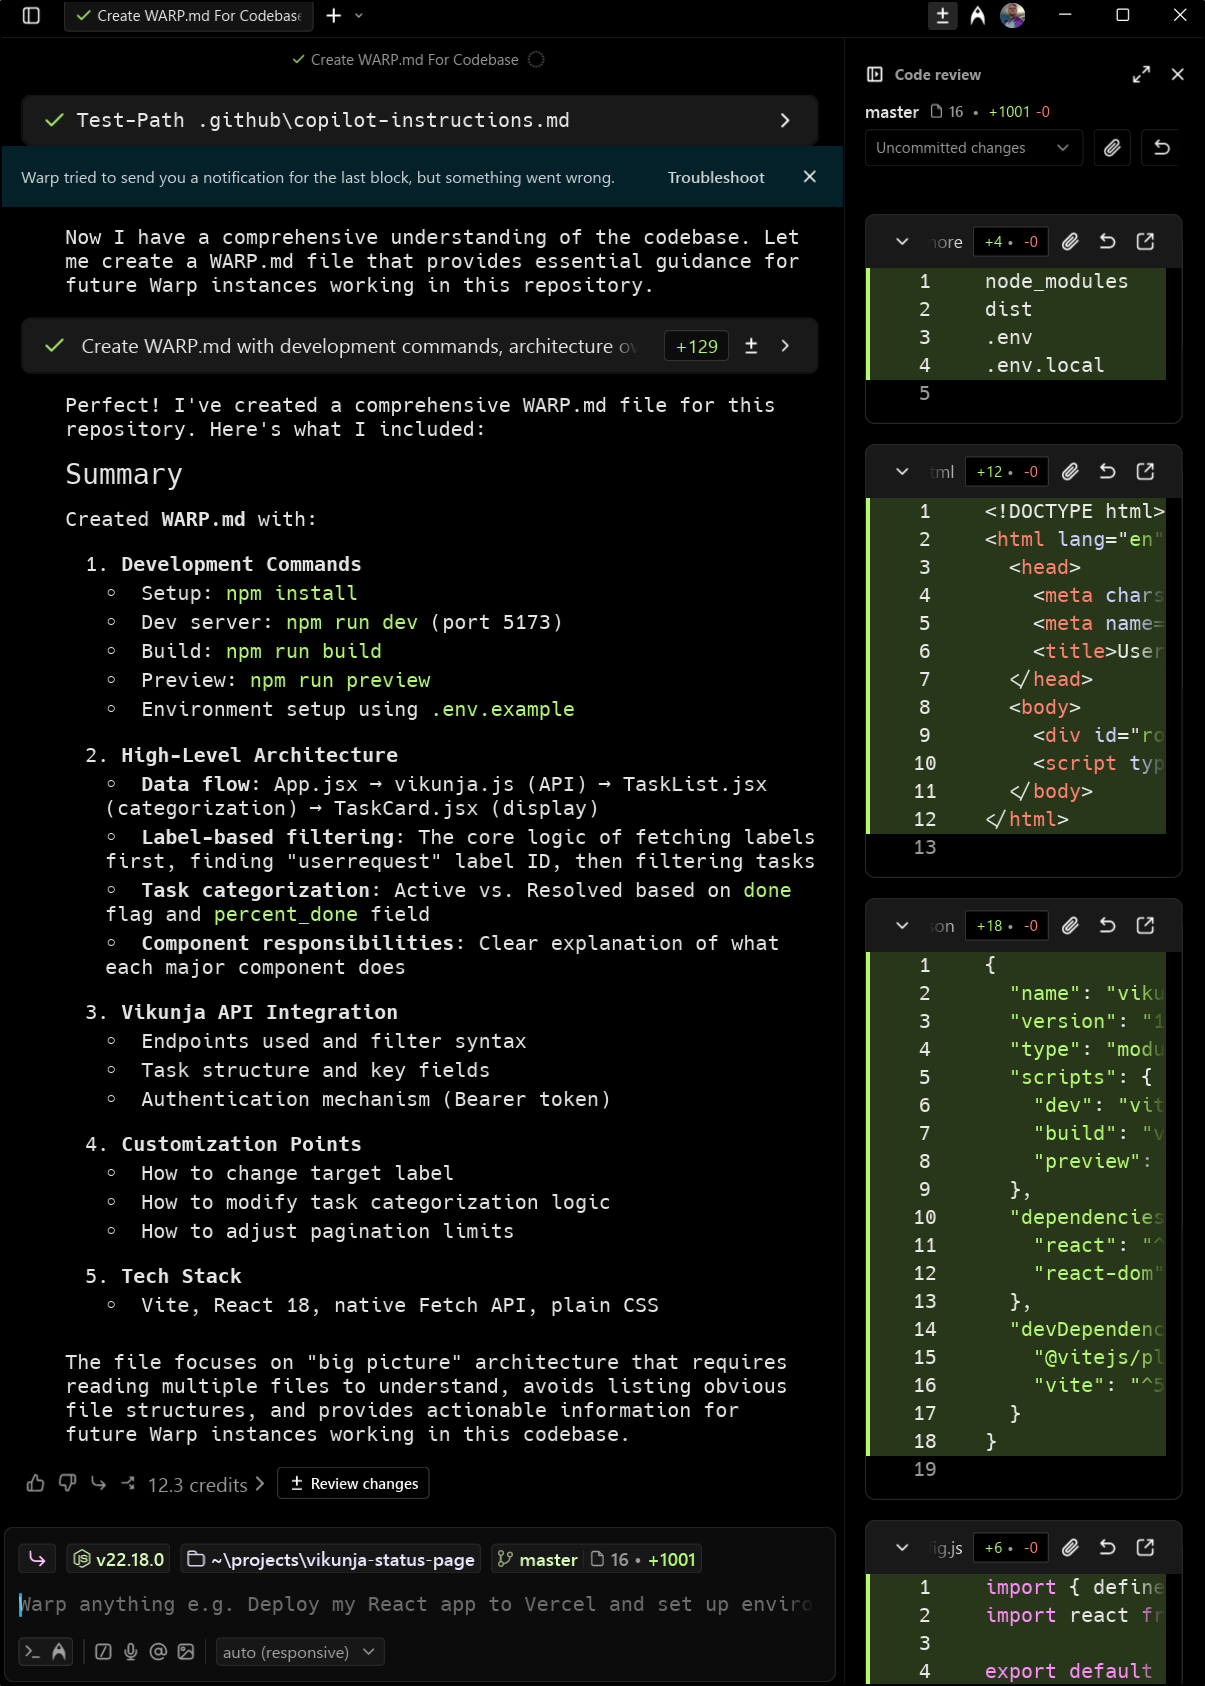
Task: Continue conversation with the reply arrow icon
Action: click(x=98, y=1483)
